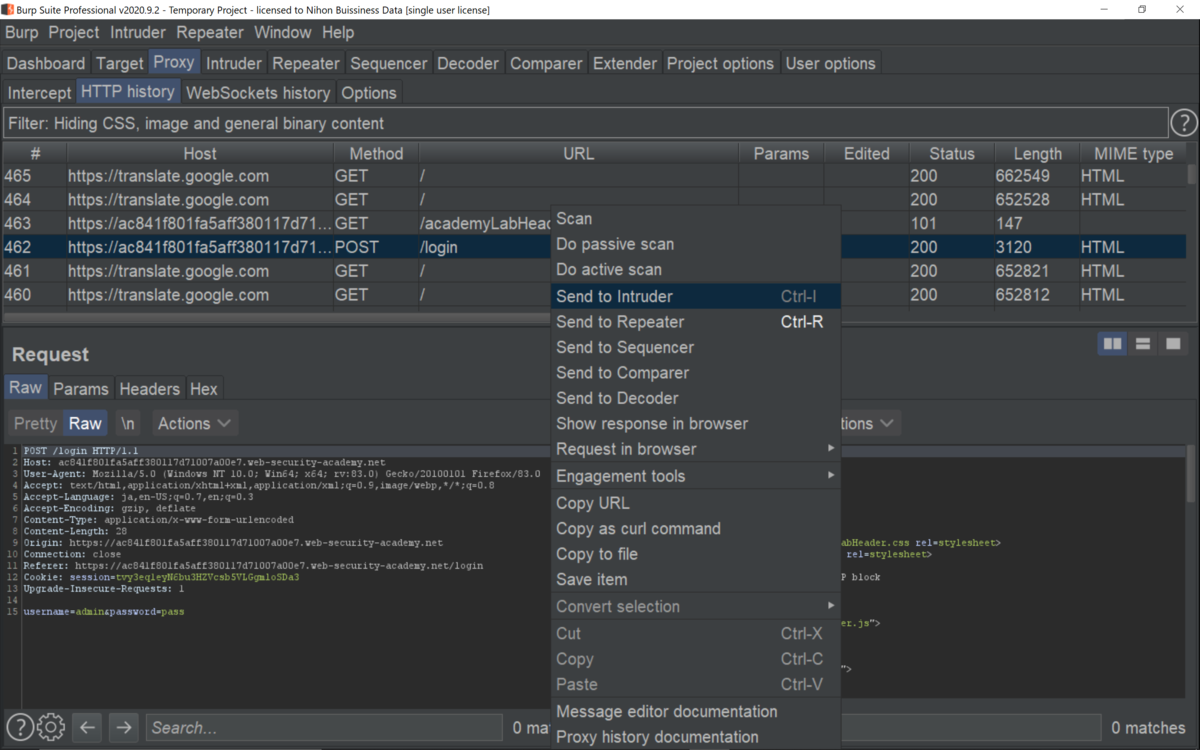Image resolution: width=1200 pixels, height=750 pixels.
Task: Click the Burp Suite logo in the title bar
Action: (8, 9)
